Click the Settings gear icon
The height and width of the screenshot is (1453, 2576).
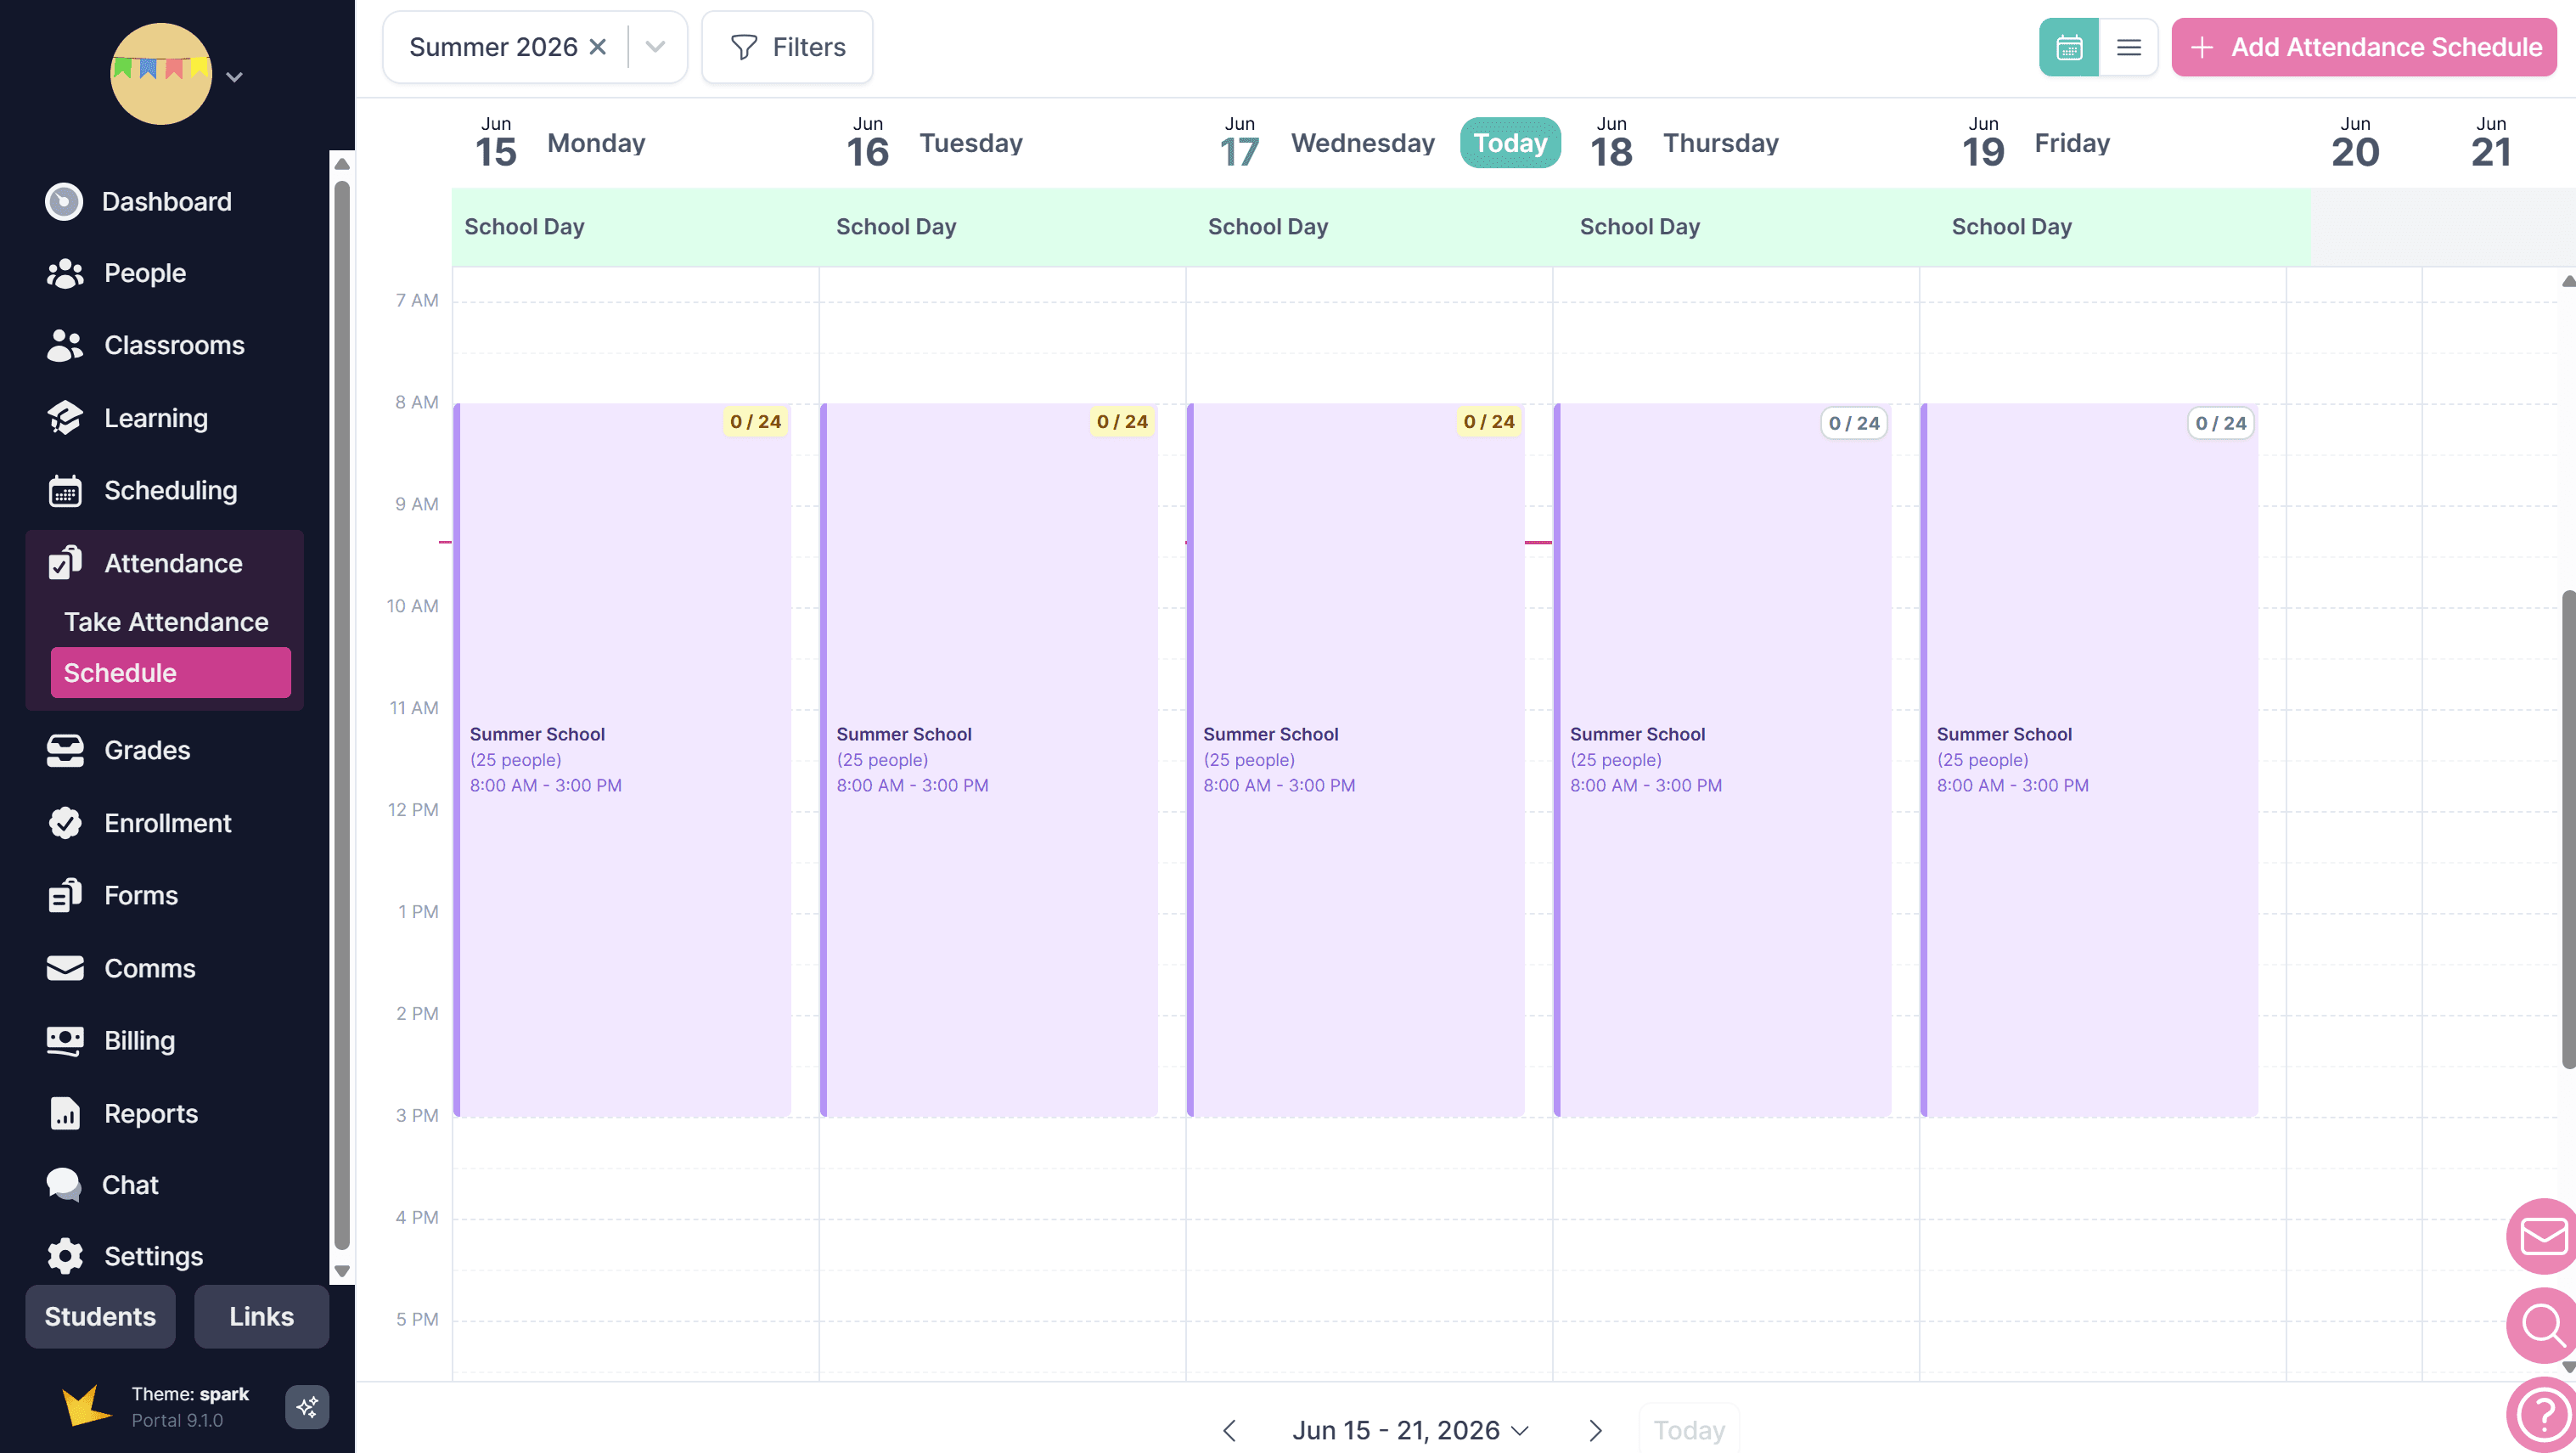[65, 1256]
